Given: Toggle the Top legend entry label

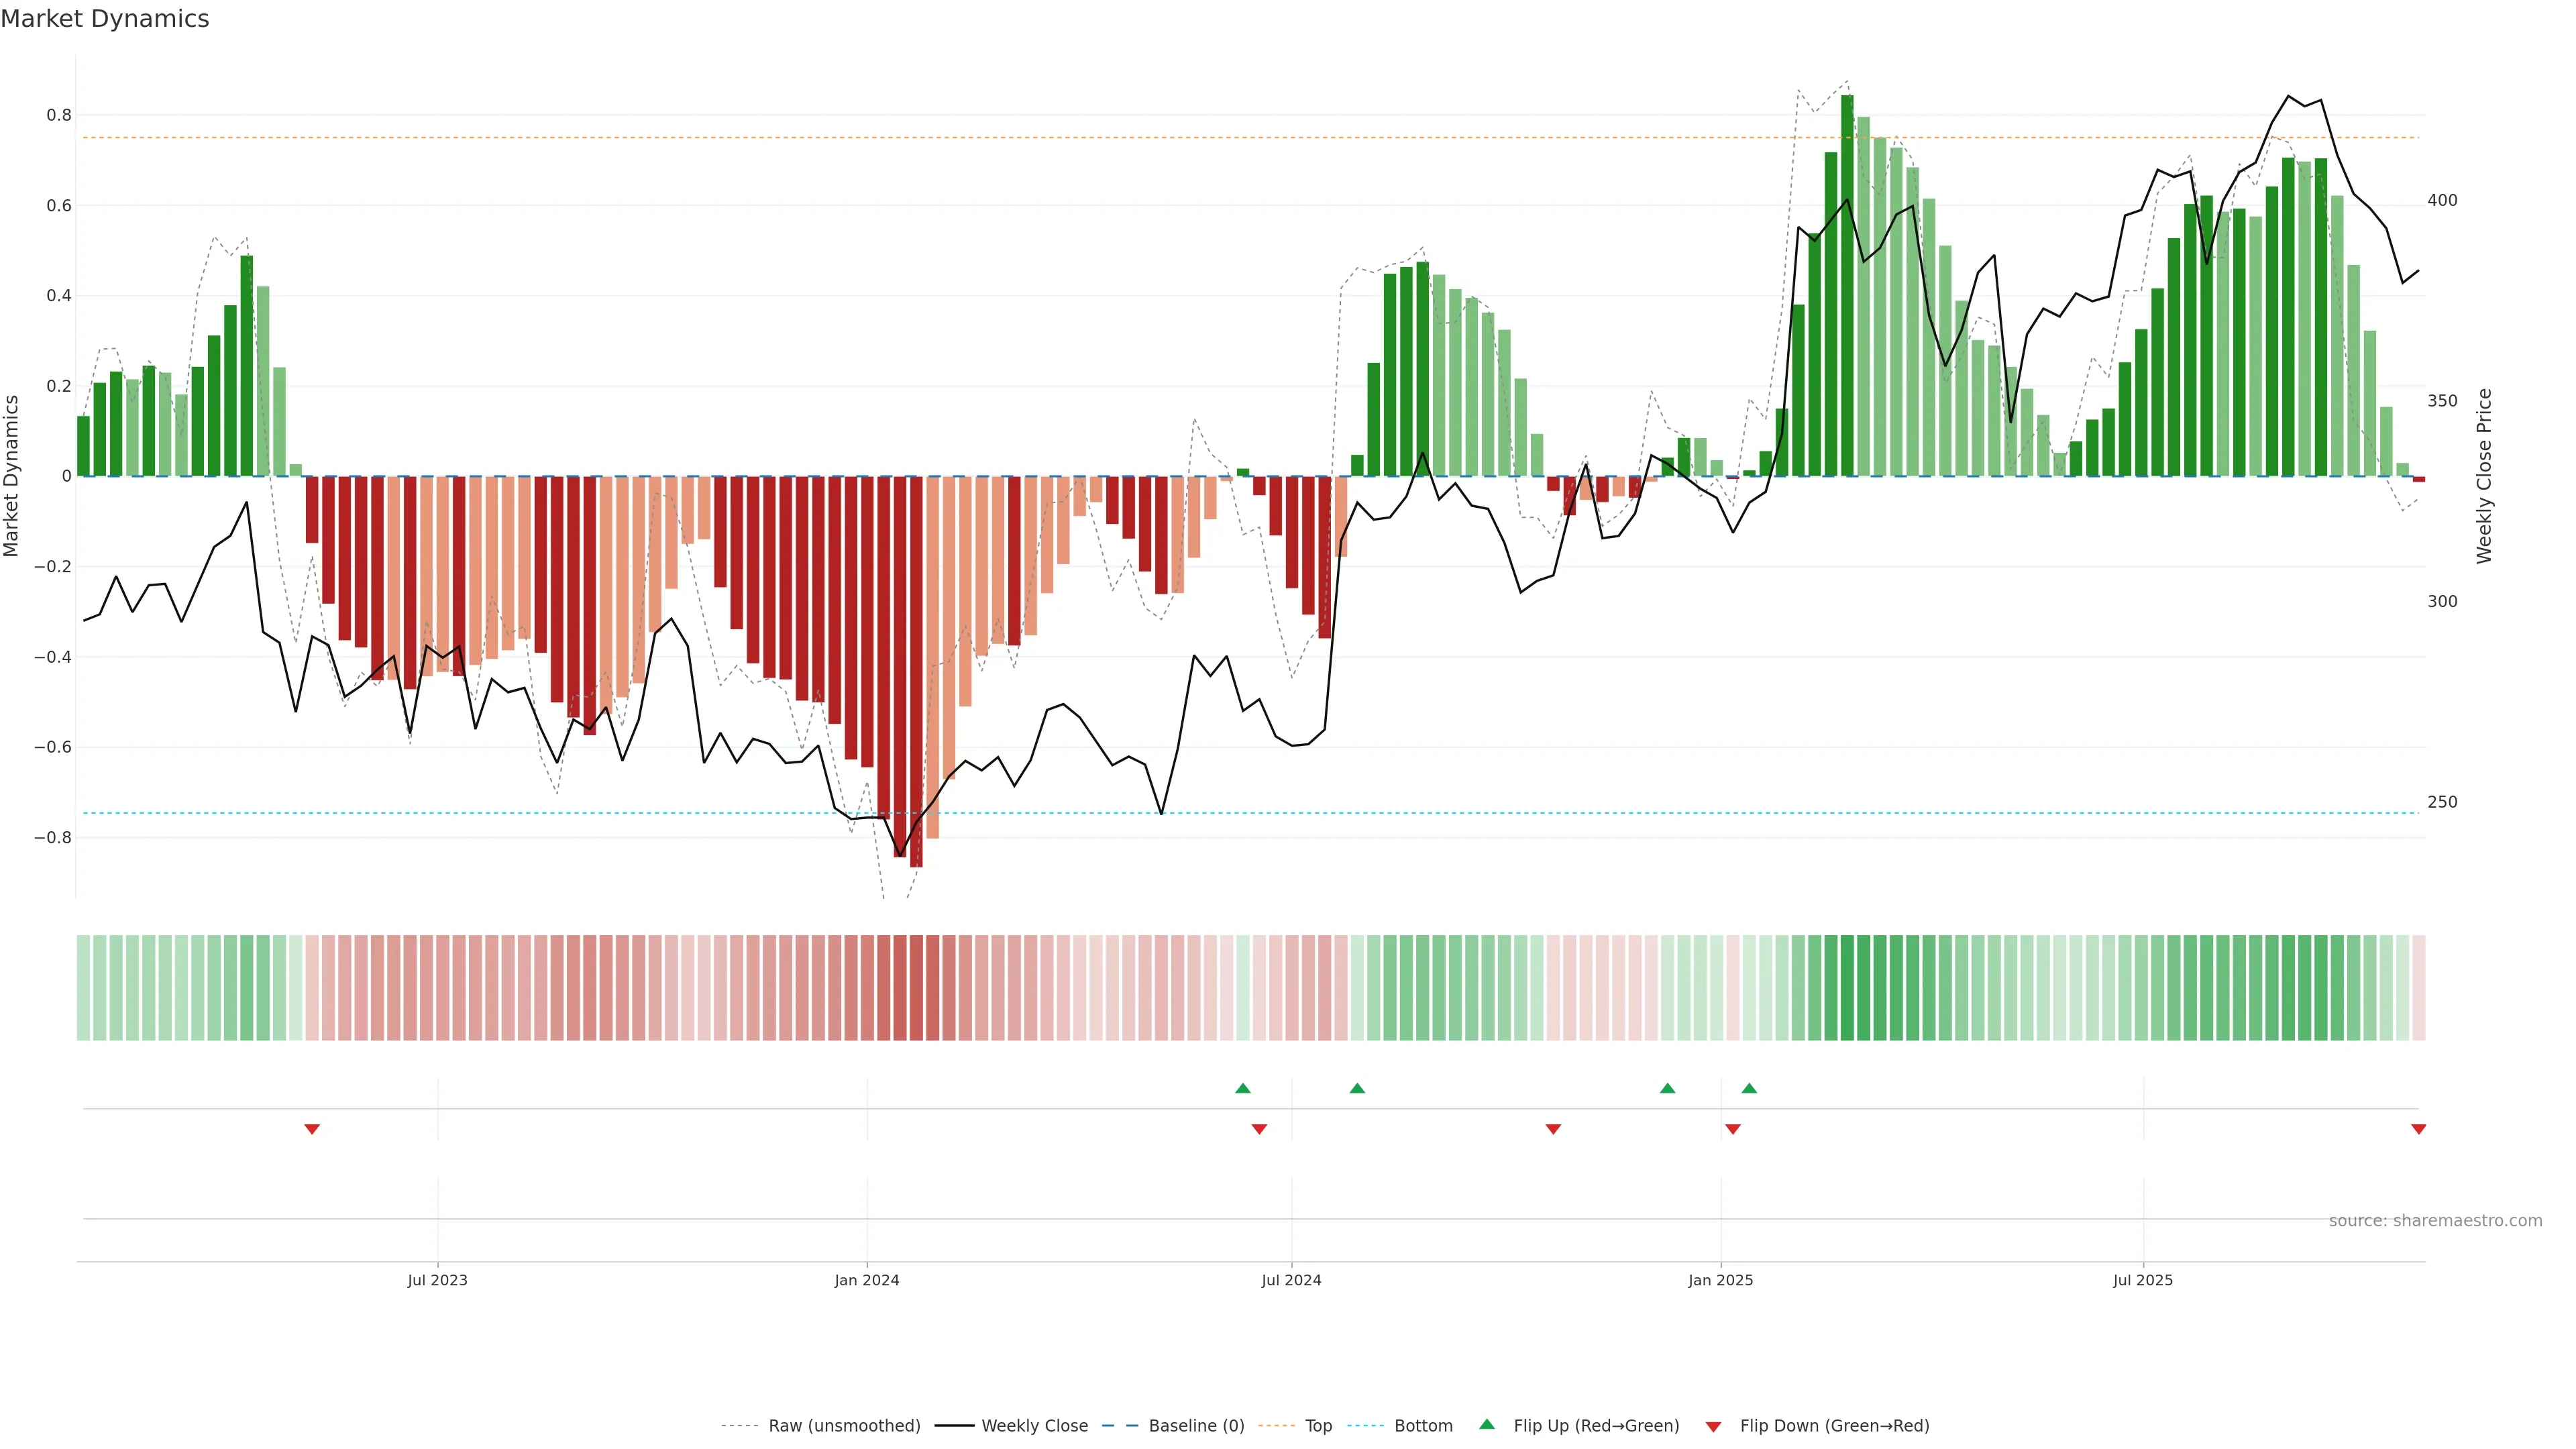Looking at the screenshot, I should (x=1318, y=1426).
